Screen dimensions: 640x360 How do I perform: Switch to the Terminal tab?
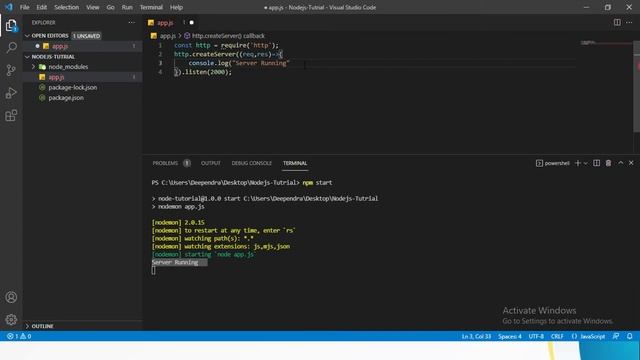pos(295,163)
